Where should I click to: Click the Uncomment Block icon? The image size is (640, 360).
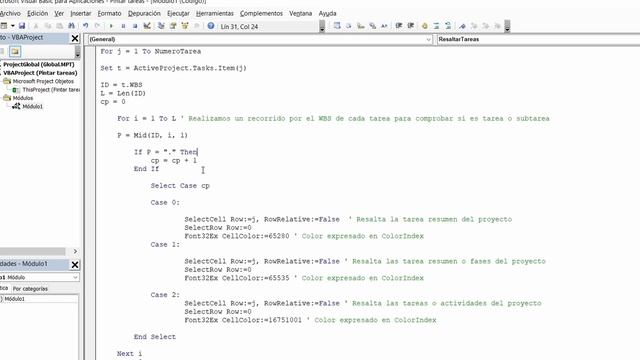pyautogui.click(x=448, y=26)
